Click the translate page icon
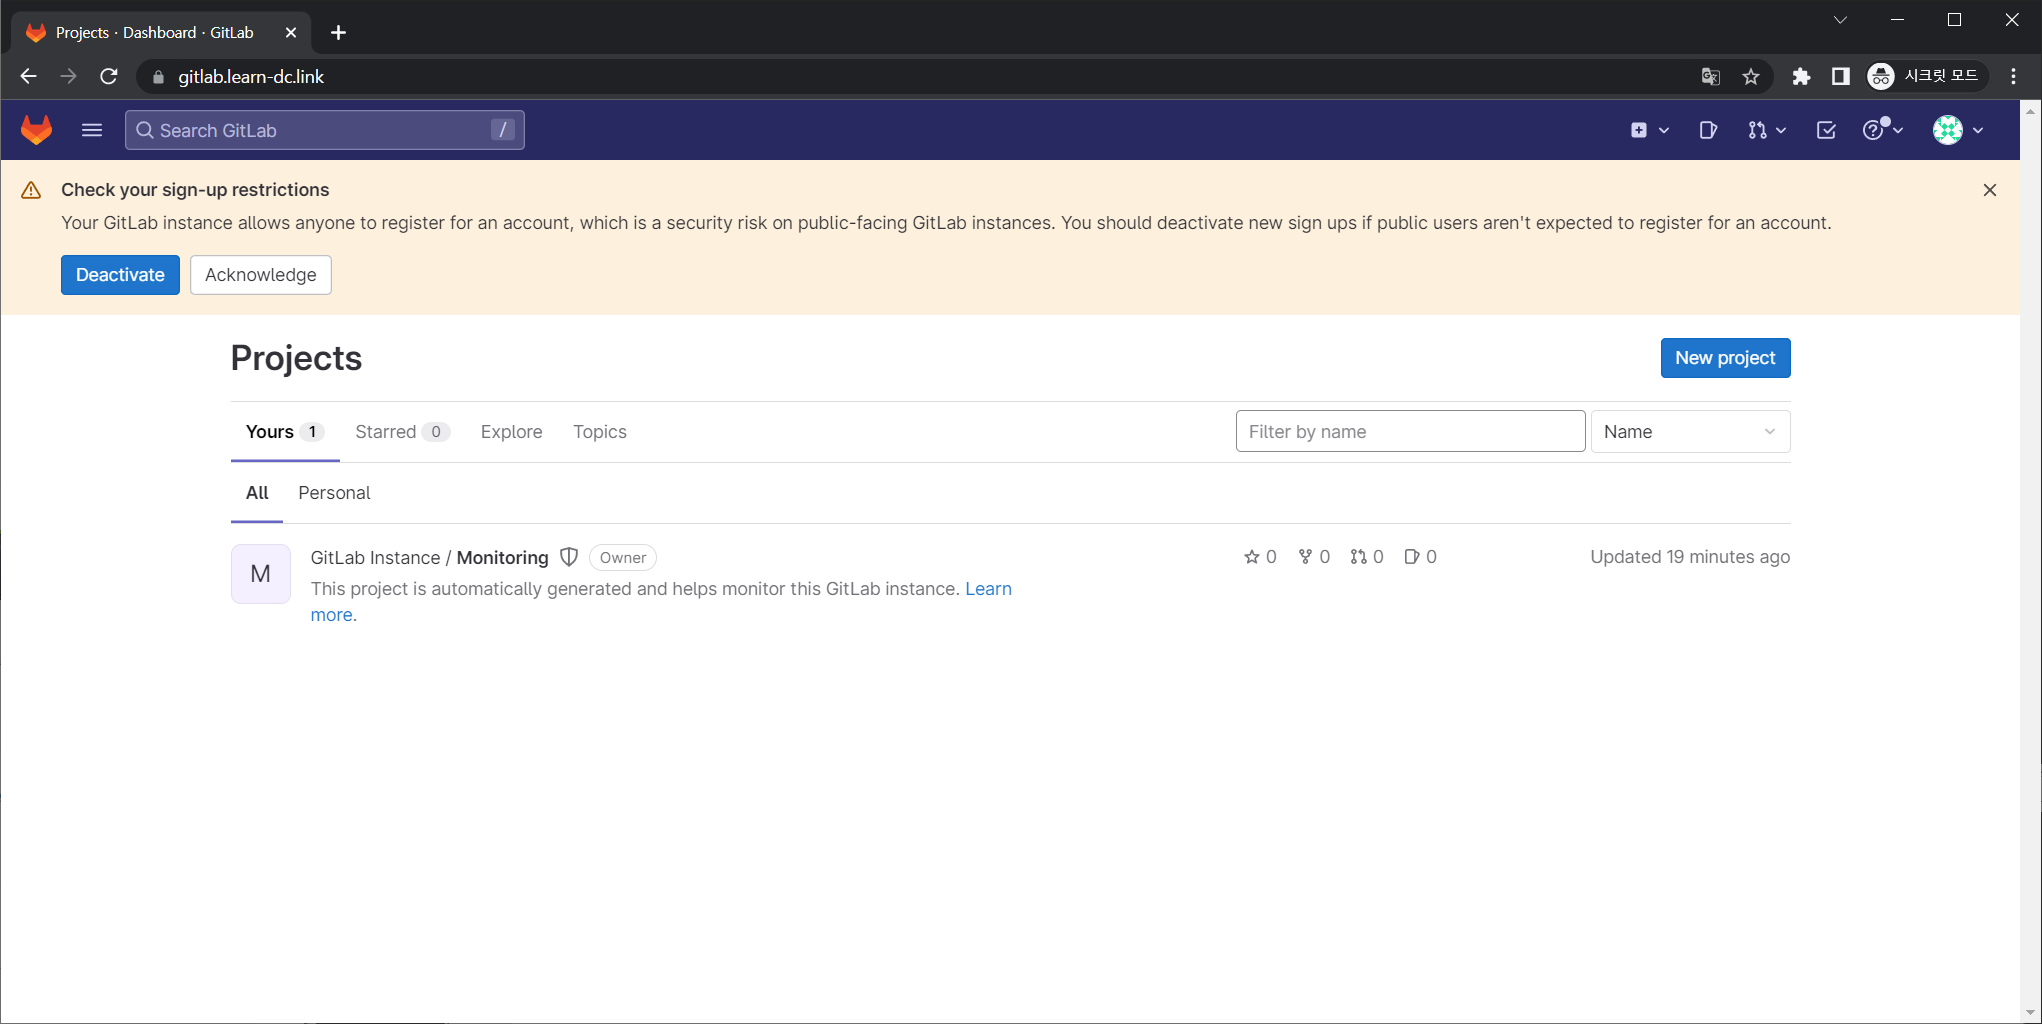The image size is (2042, 1024). 1711,77
